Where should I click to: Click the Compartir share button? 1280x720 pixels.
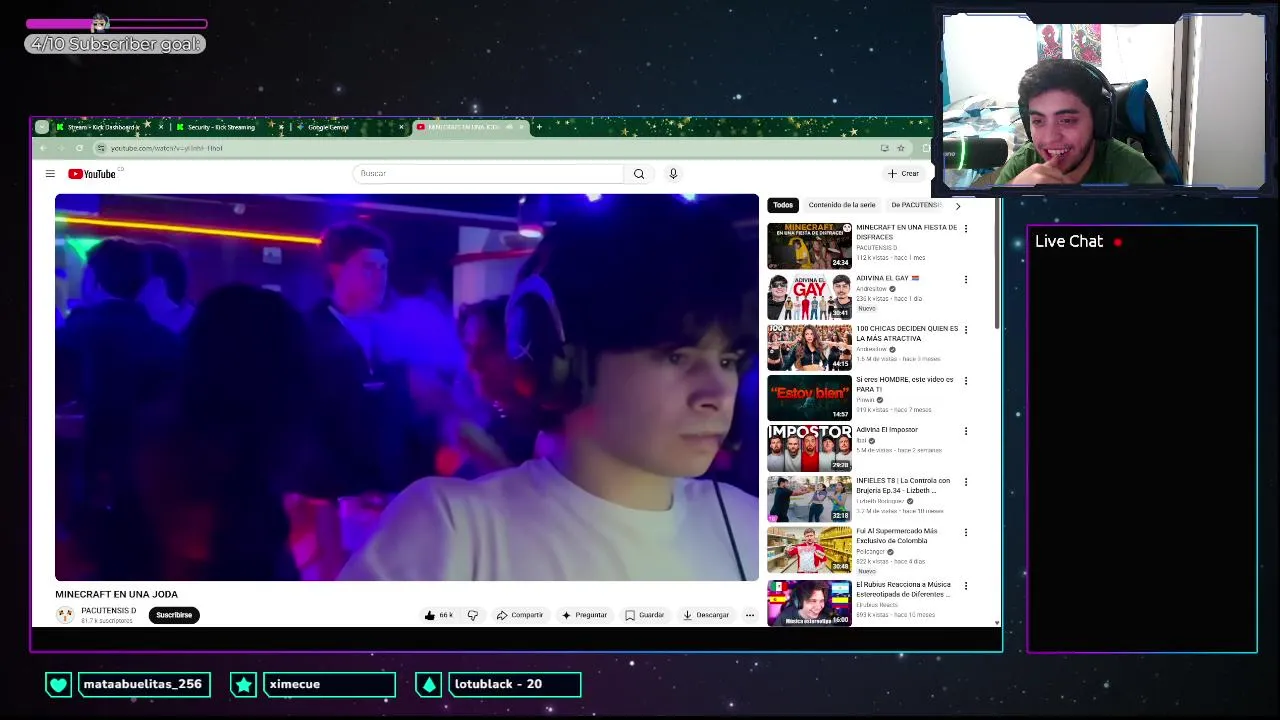520,615
